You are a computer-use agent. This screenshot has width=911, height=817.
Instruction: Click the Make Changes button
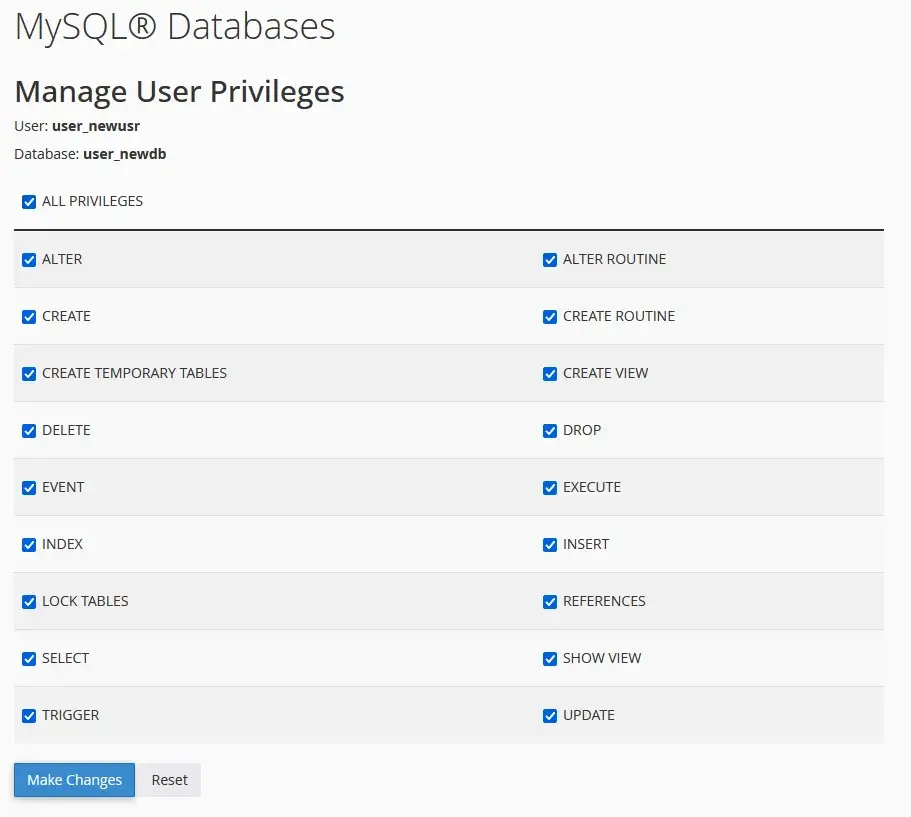click(73, 780)
